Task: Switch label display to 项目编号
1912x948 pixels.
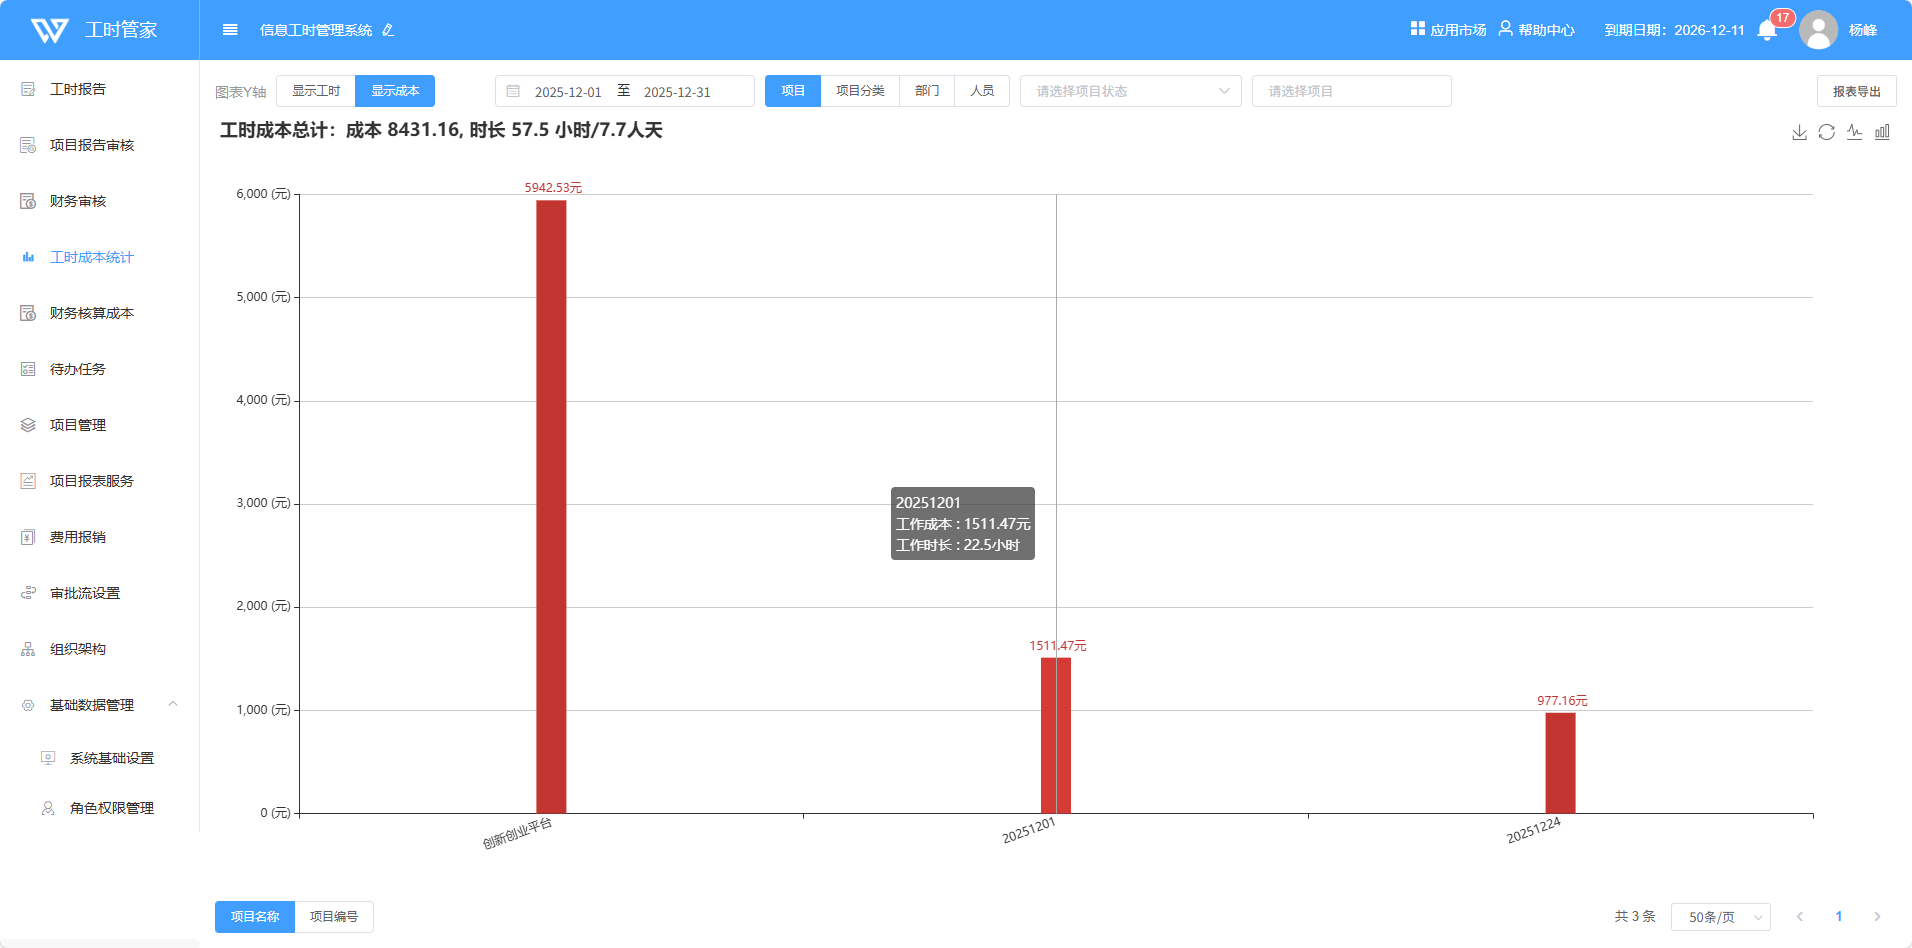Action: point(334,917)
